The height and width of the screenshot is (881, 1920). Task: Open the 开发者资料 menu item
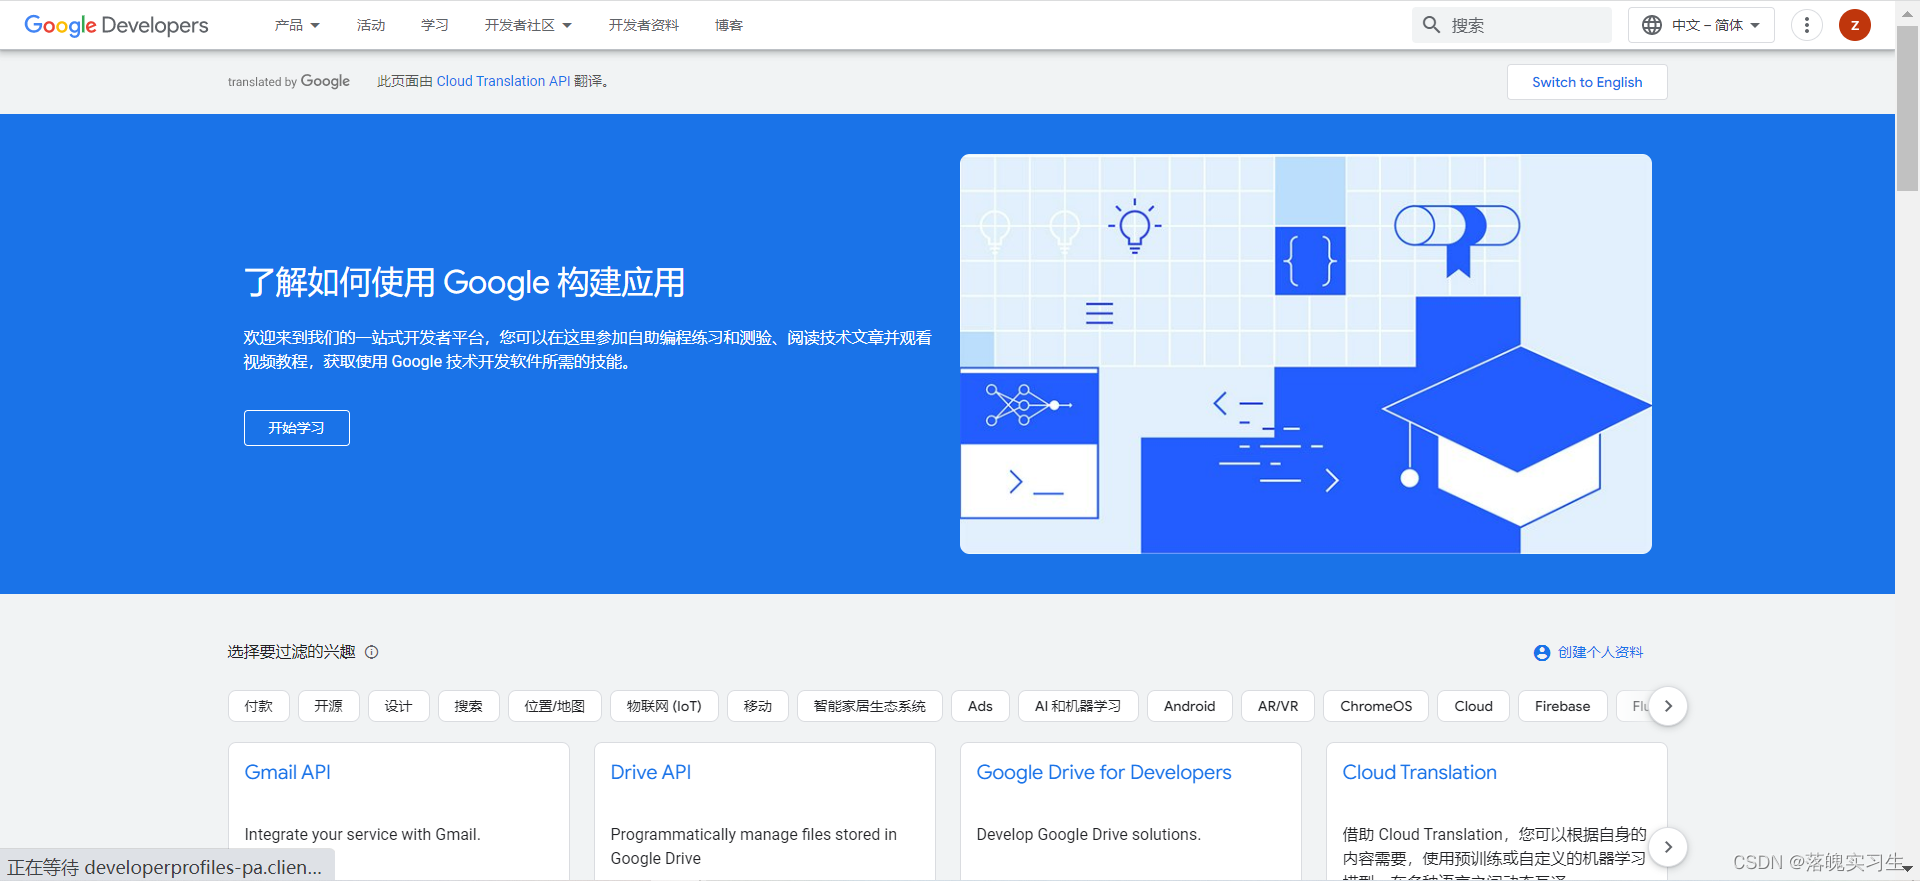pos(644,25)
